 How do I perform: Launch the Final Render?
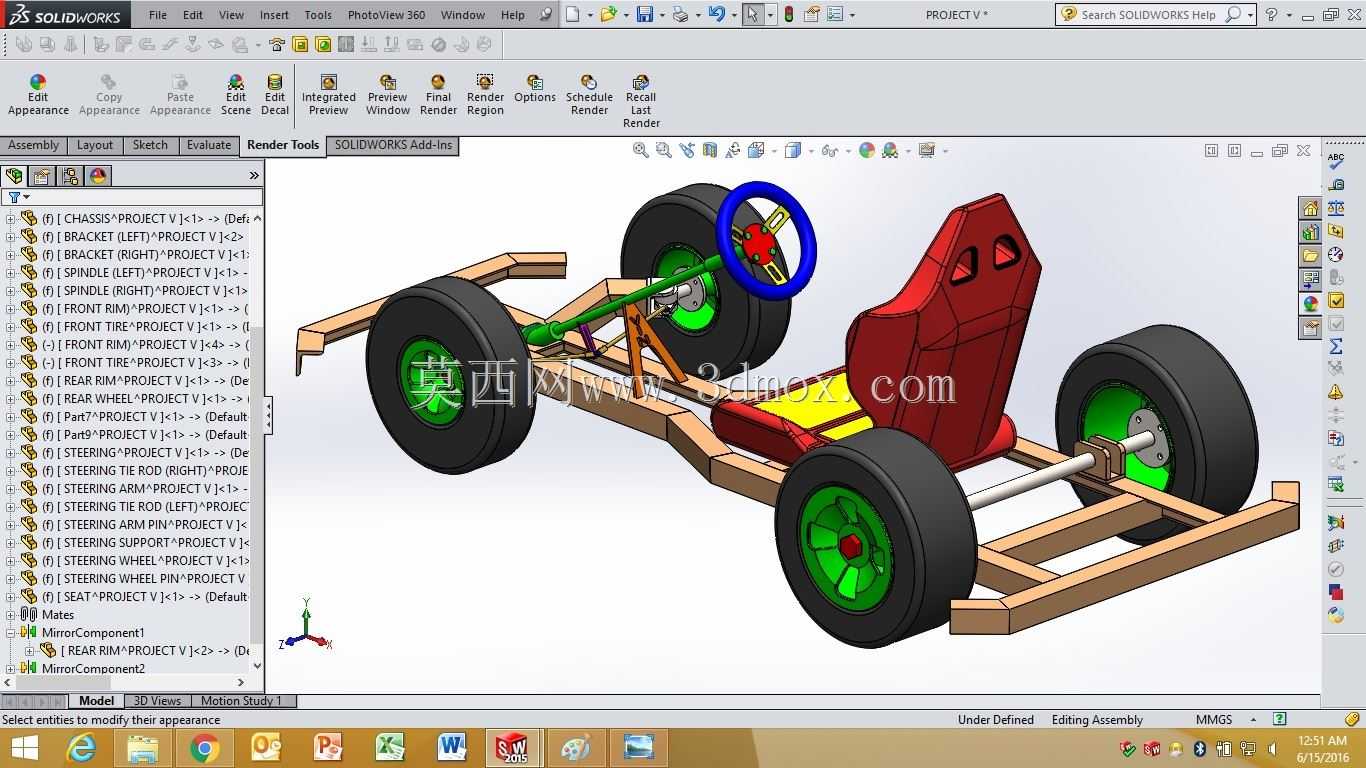pos(438,95)
